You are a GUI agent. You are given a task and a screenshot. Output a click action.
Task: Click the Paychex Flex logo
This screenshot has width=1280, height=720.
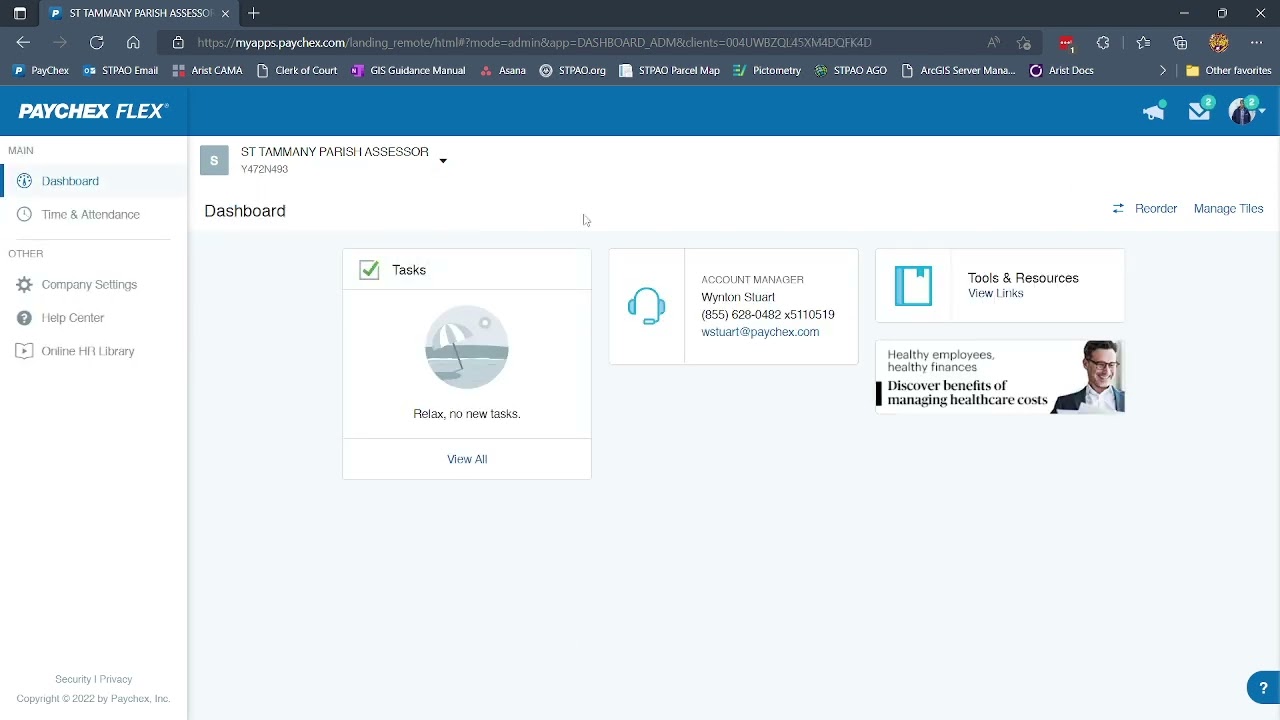[93, 111]
